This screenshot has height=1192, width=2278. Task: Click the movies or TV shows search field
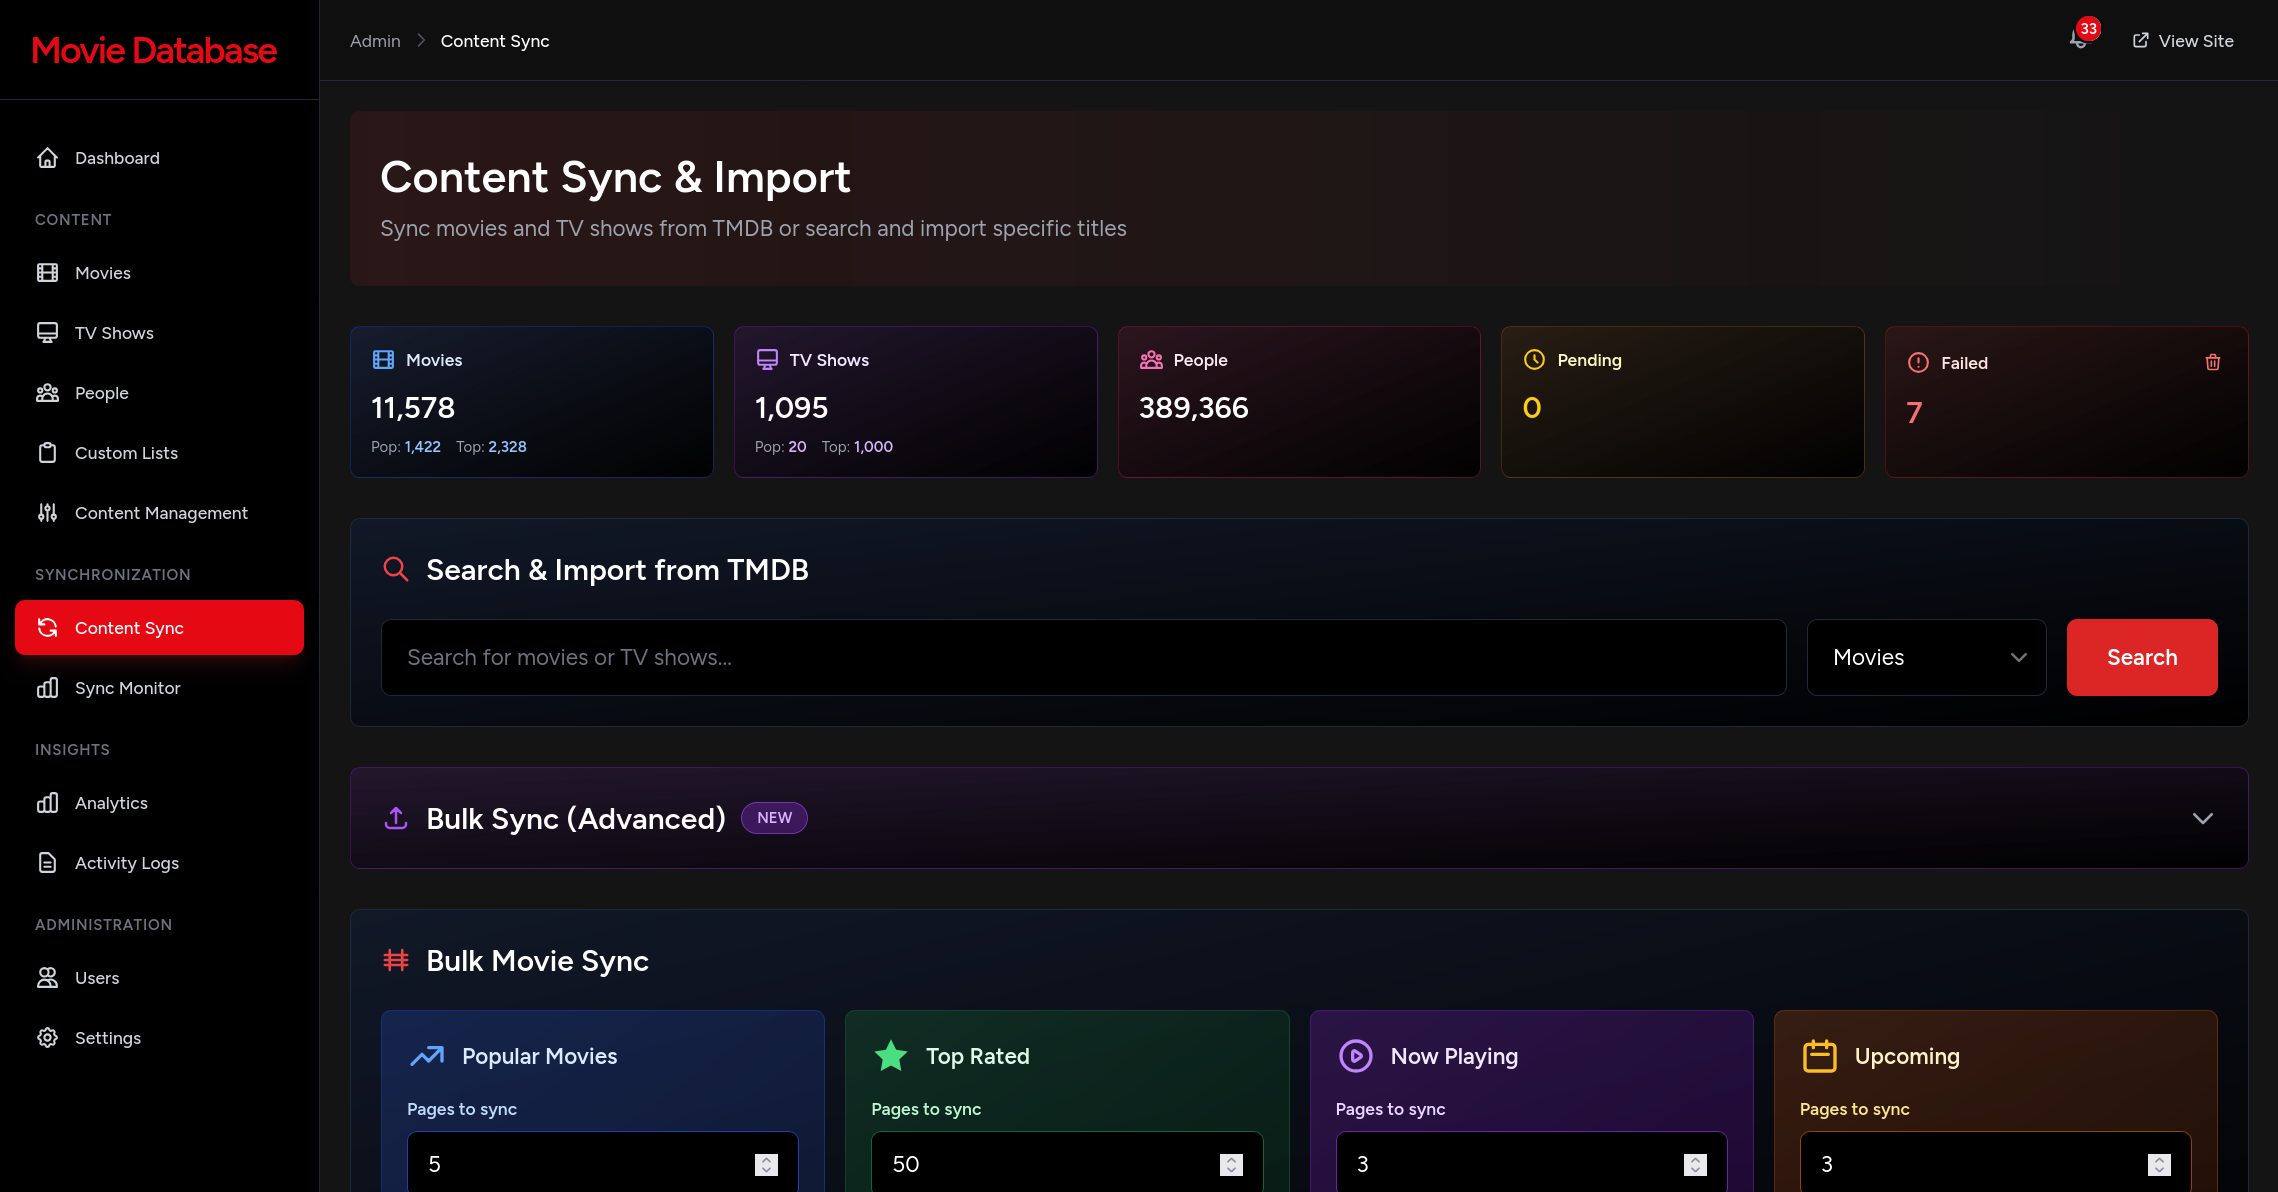click(x=1083, y=657)
